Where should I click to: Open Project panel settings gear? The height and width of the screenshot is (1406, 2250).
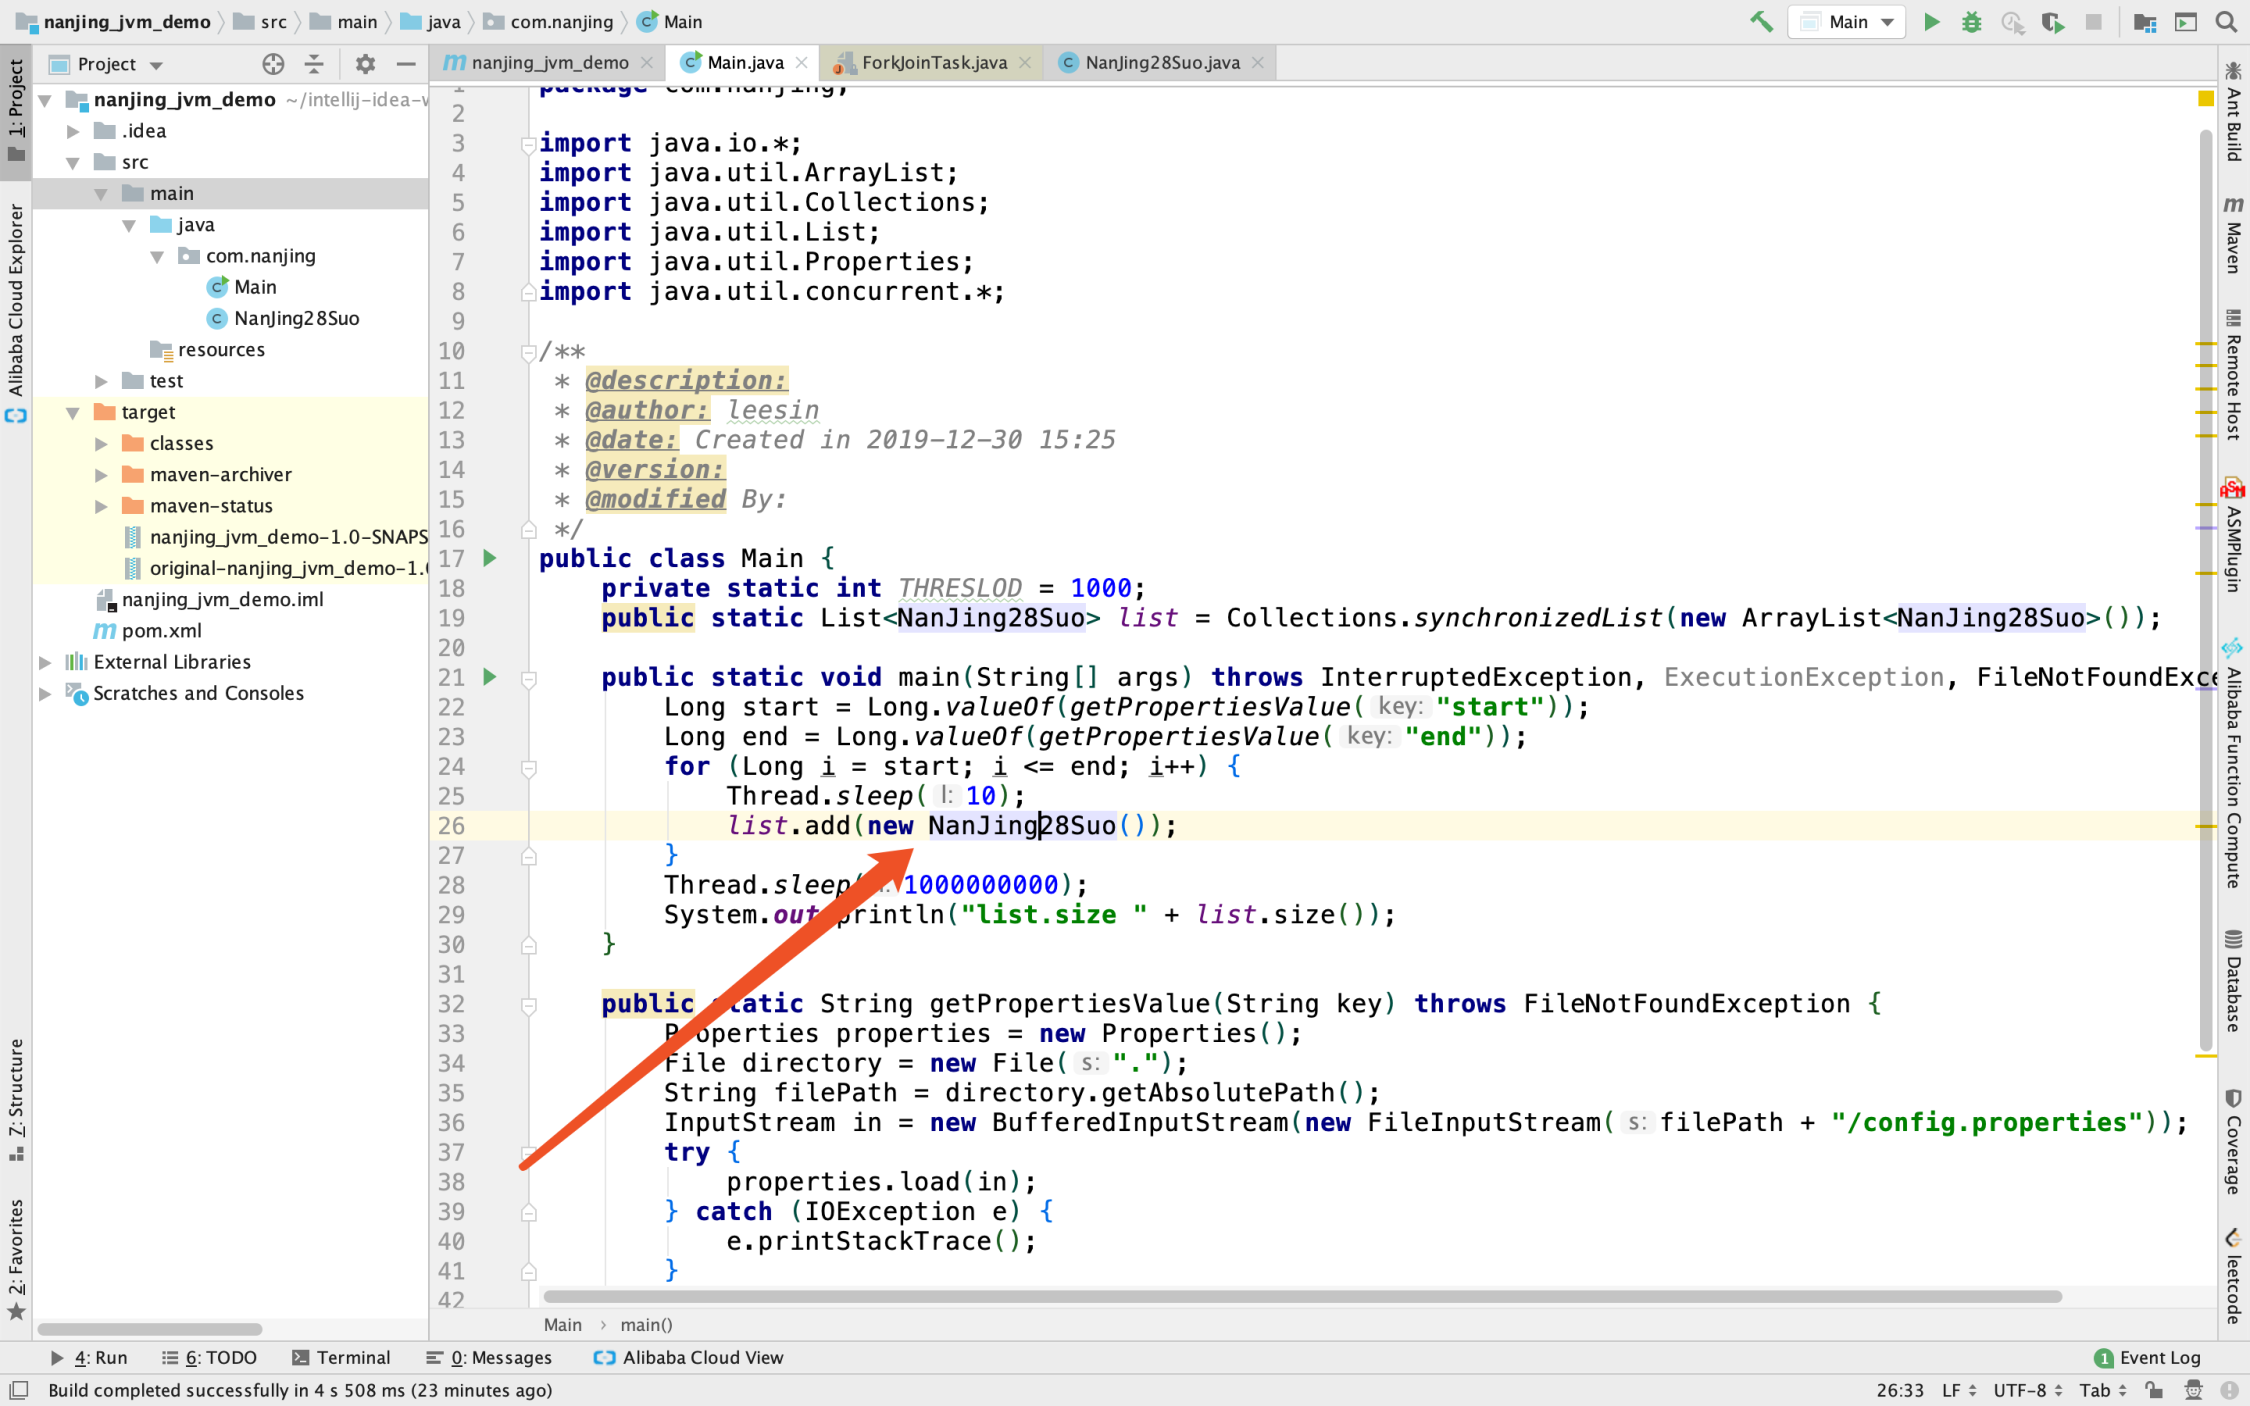coord(365,64)
